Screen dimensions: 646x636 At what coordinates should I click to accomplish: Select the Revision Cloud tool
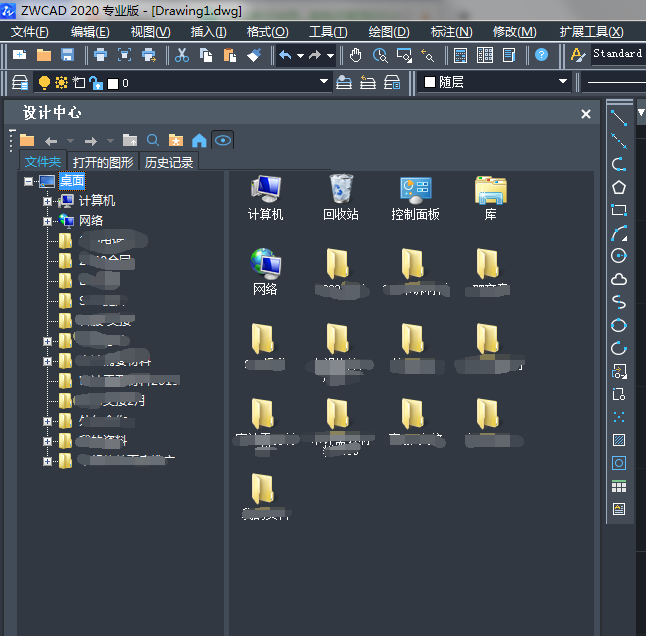coord(619,279)
